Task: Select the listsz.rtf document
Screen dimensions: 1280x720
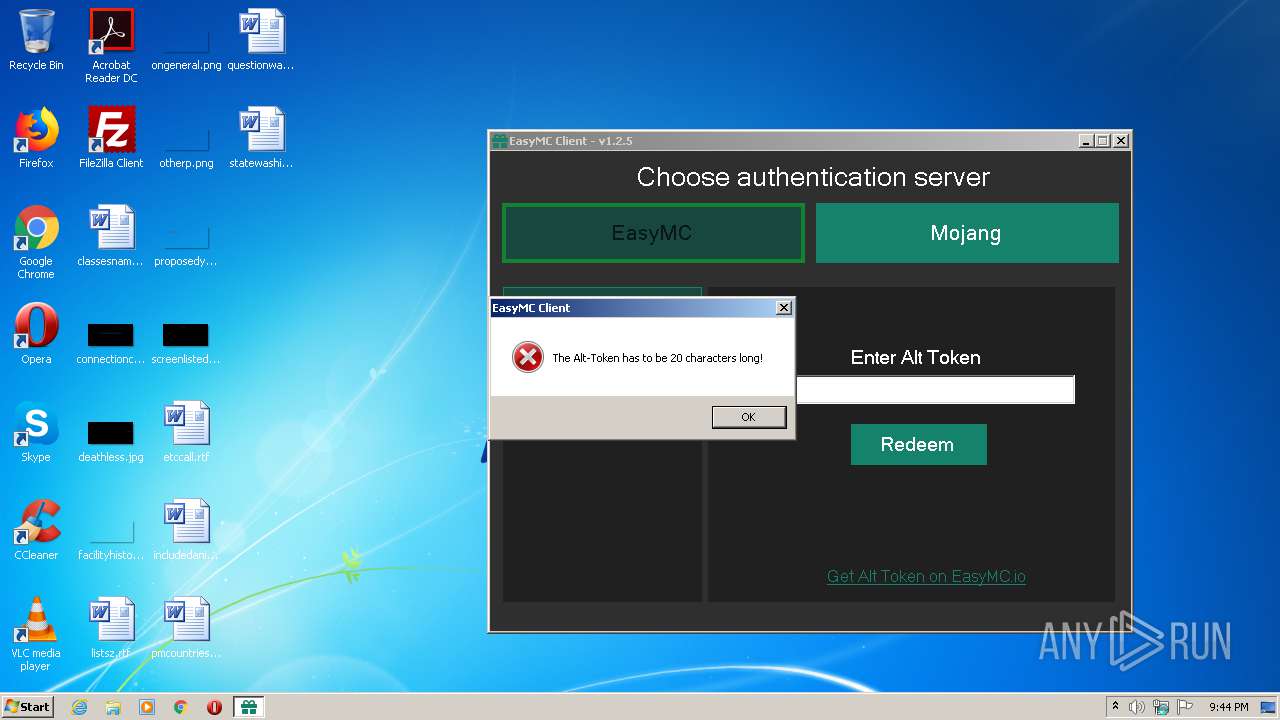Action: [111, 628]
